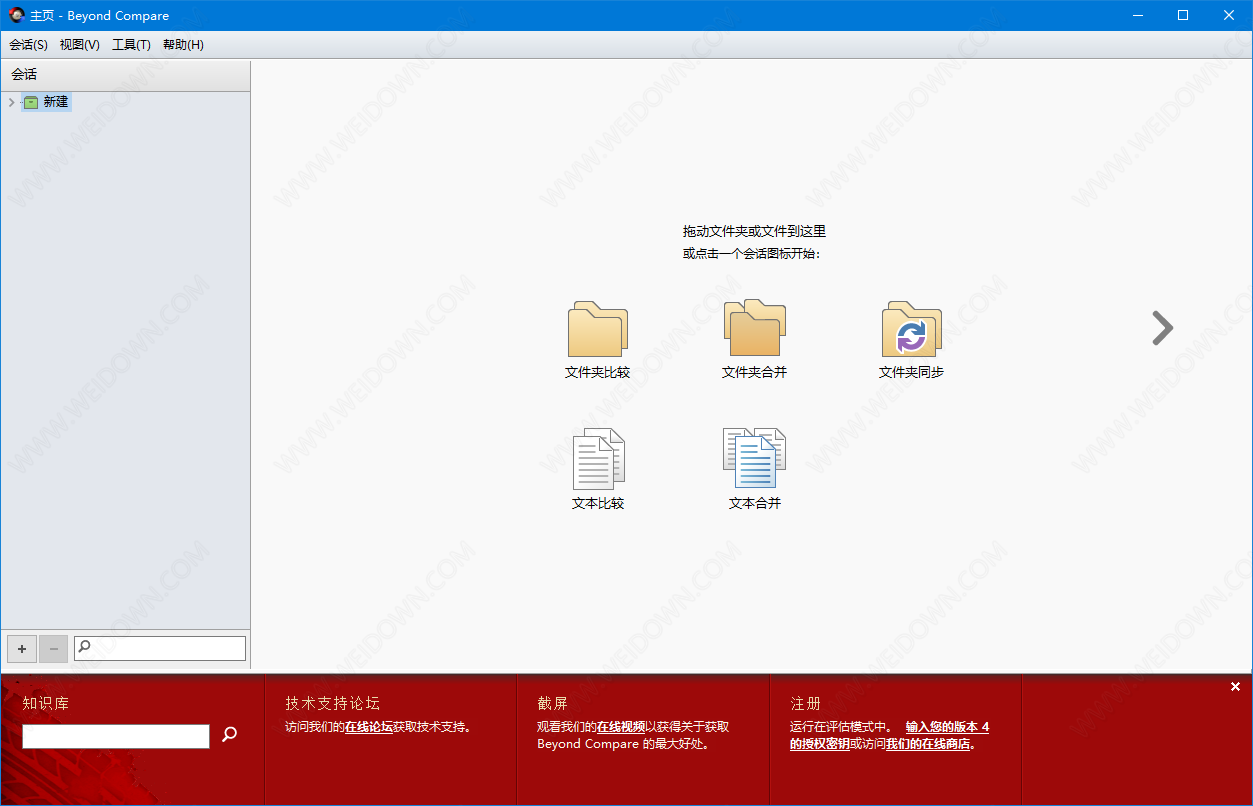The width and height of the screenshot is (1253, 806).
Task: Close the red info panel
Action: [x=1235, y=687]
